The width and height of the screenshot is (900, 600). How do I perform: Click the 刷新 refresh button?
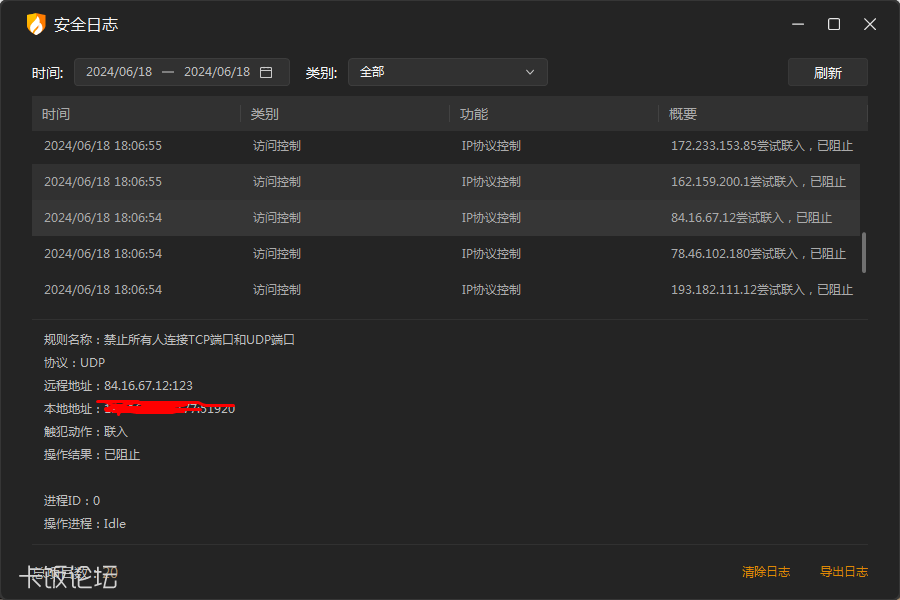(827, 73)
